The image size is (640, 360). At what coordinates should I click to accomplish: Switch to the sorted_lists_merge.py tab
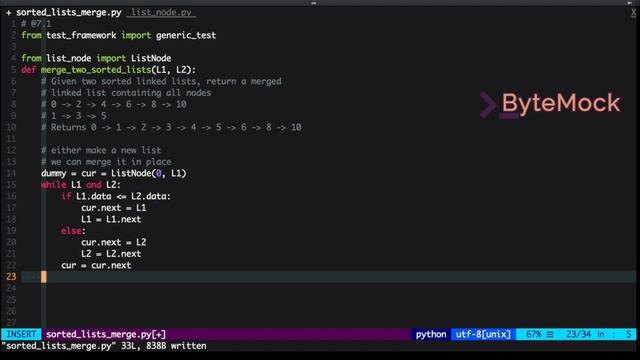point(69,13)
